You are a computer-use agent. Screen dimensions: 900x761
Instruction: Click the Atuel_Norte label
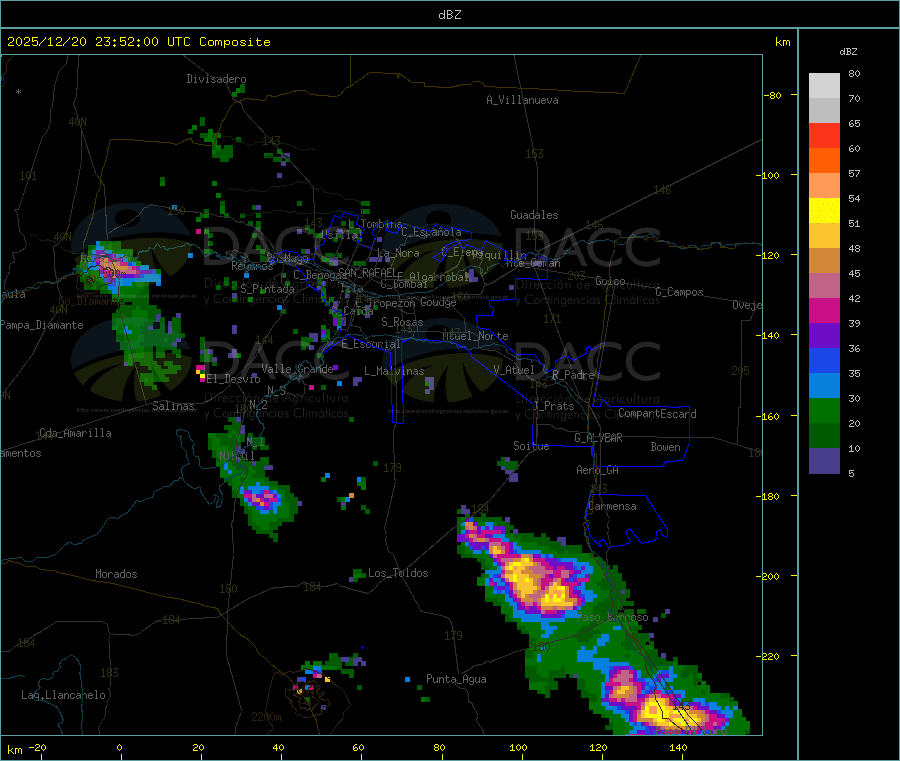[x=475, y=336]
